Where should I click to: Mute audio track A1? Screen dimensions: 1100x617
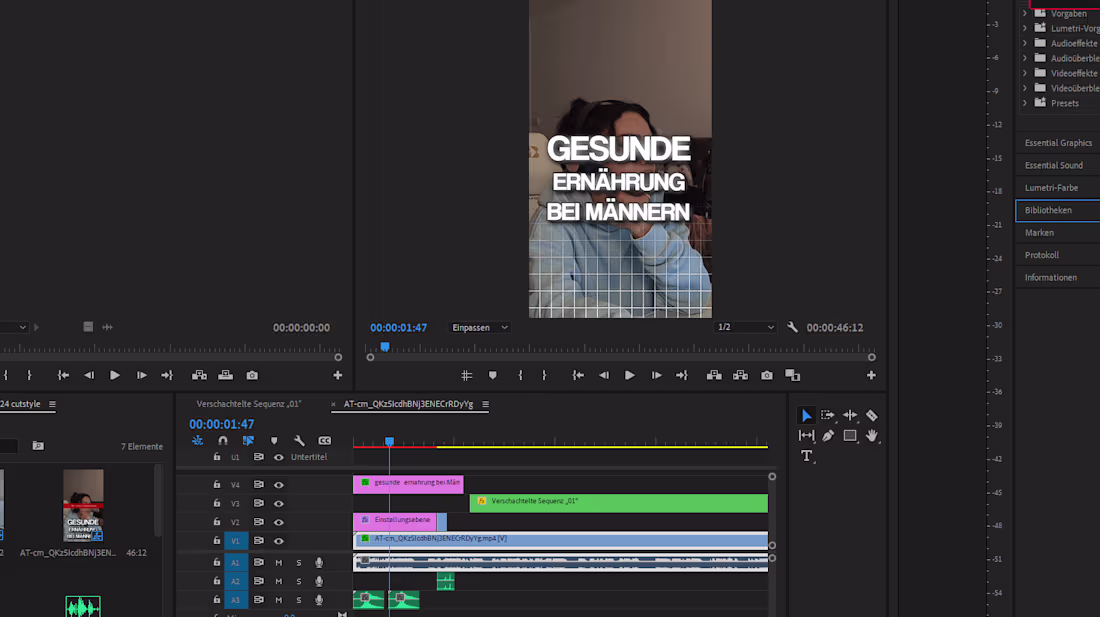coord(279,562)
